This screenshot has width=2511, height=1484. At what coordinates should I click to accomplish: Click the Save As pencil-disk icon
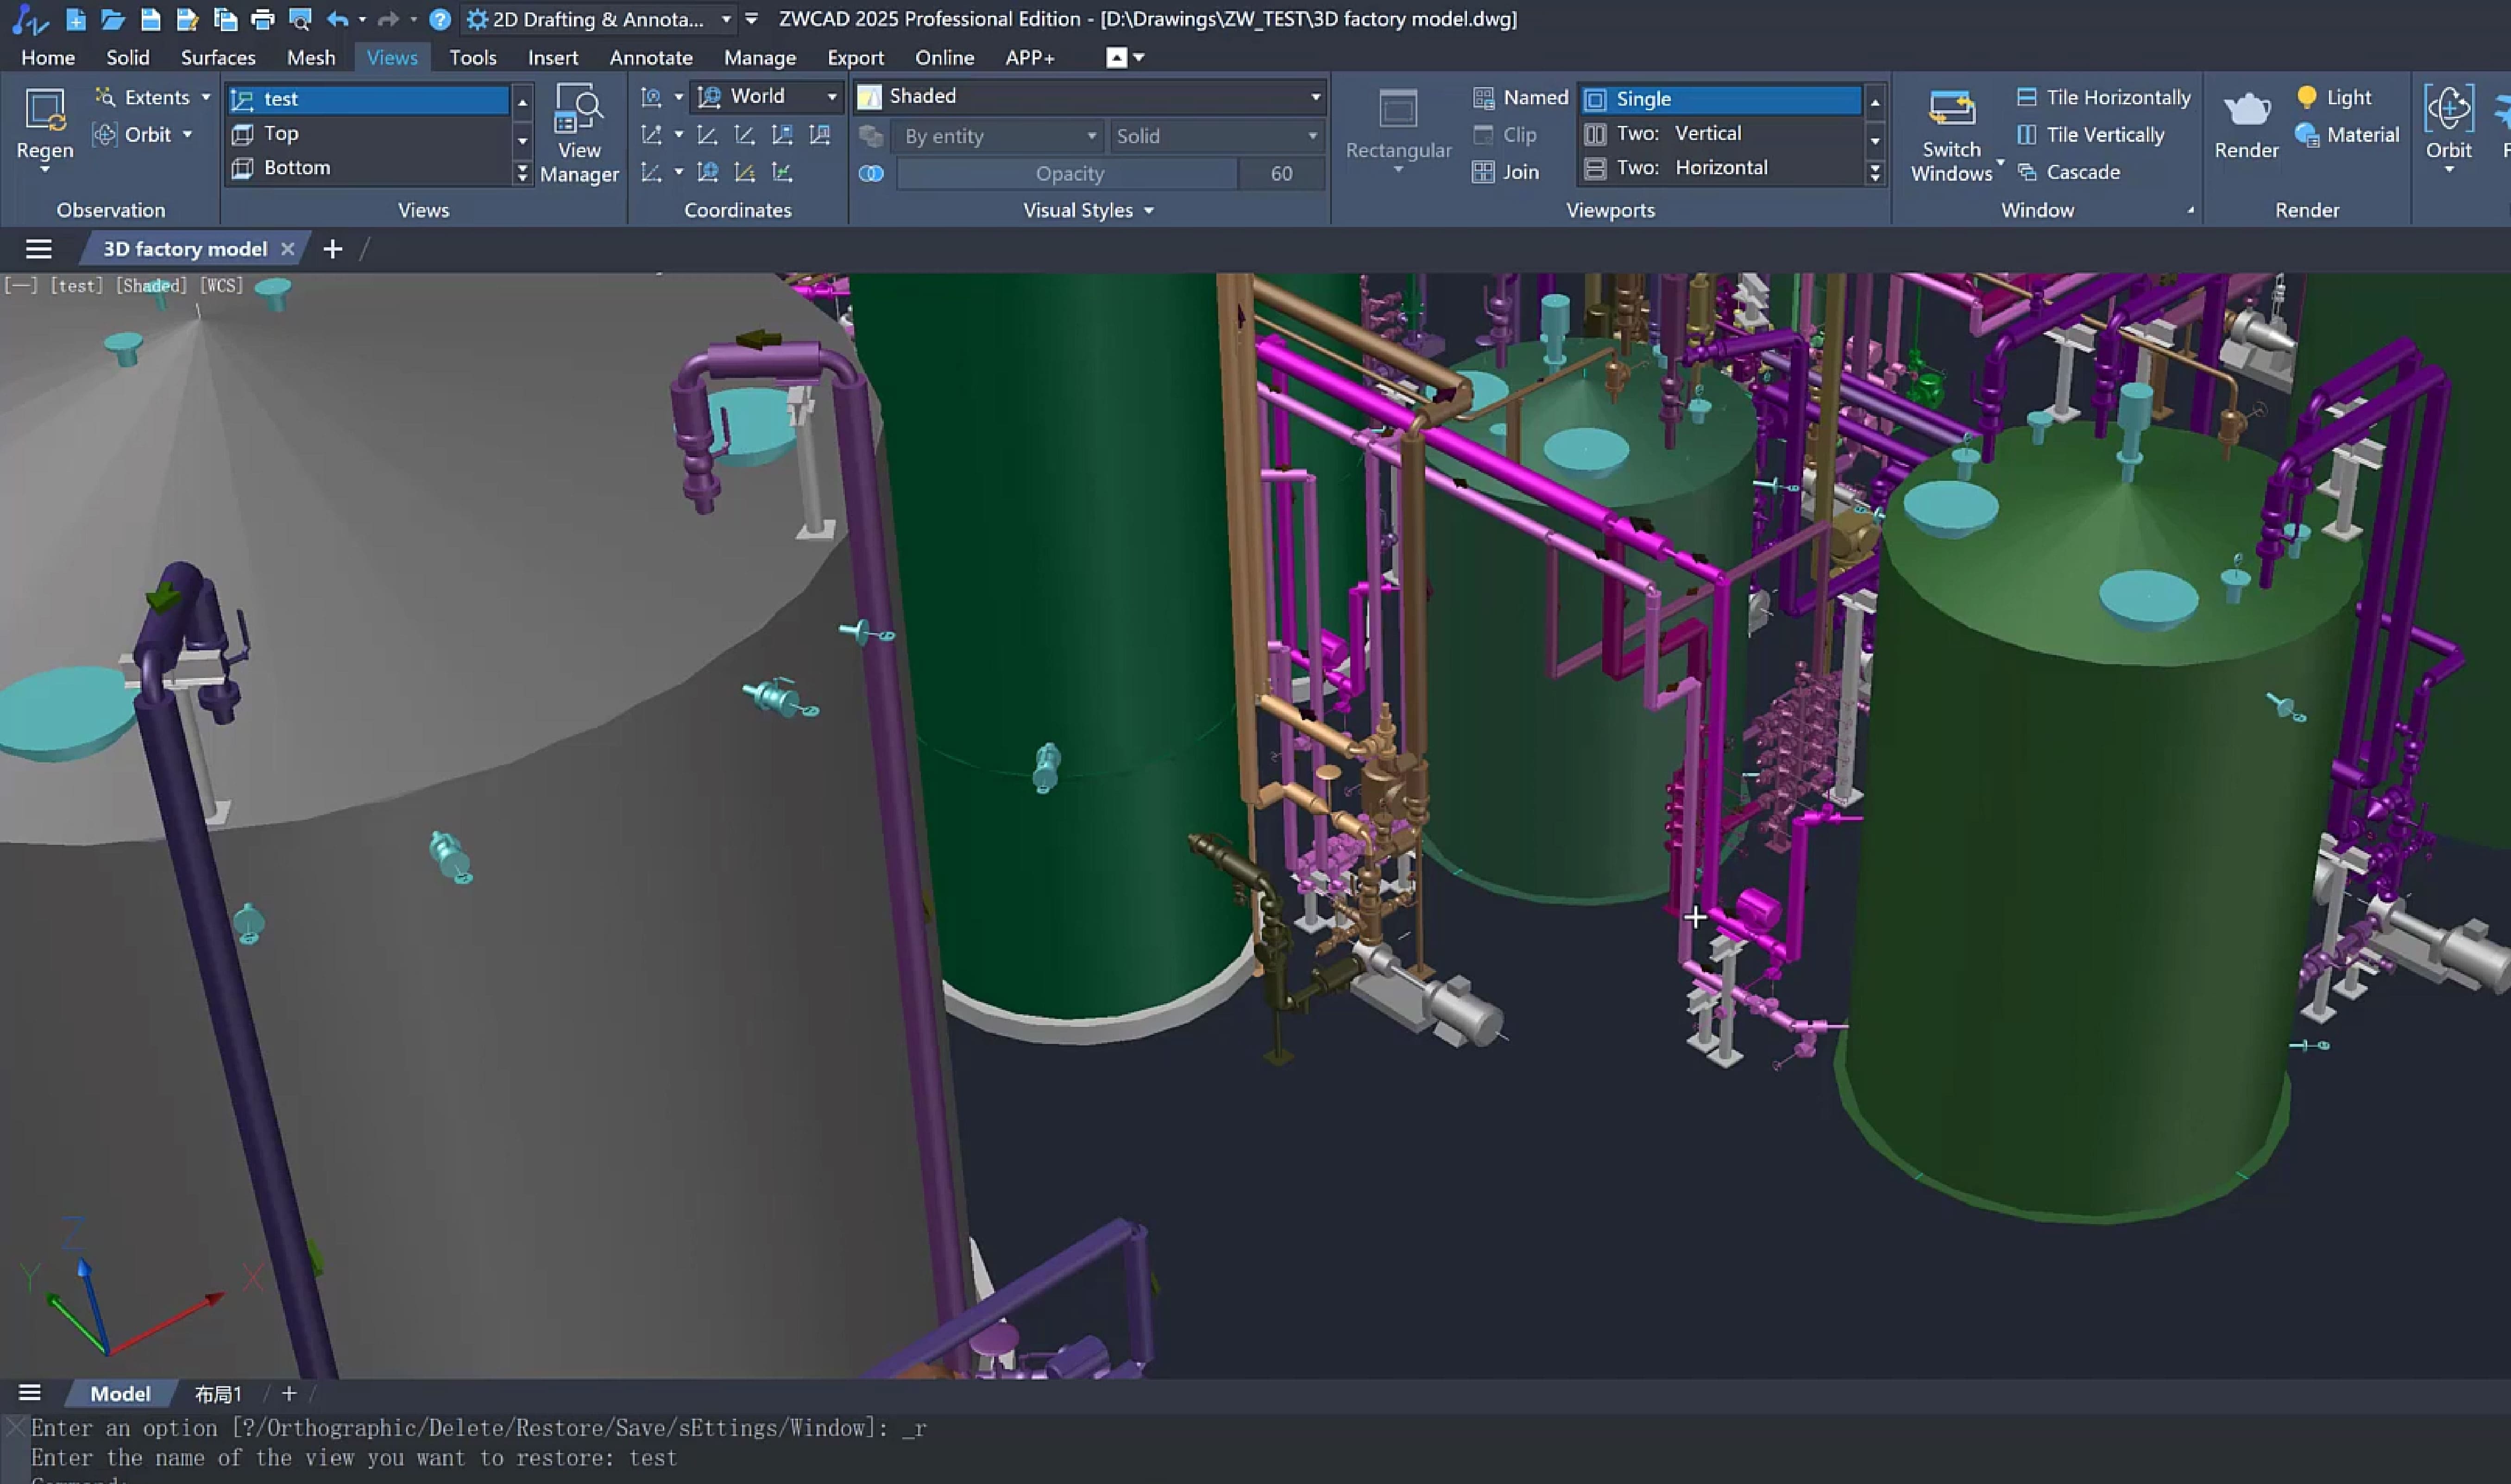[187, 19]
